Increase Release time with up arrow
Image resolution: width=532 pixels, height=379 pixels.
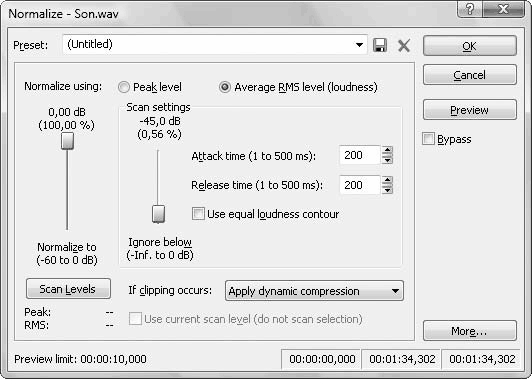click(387, 180)
